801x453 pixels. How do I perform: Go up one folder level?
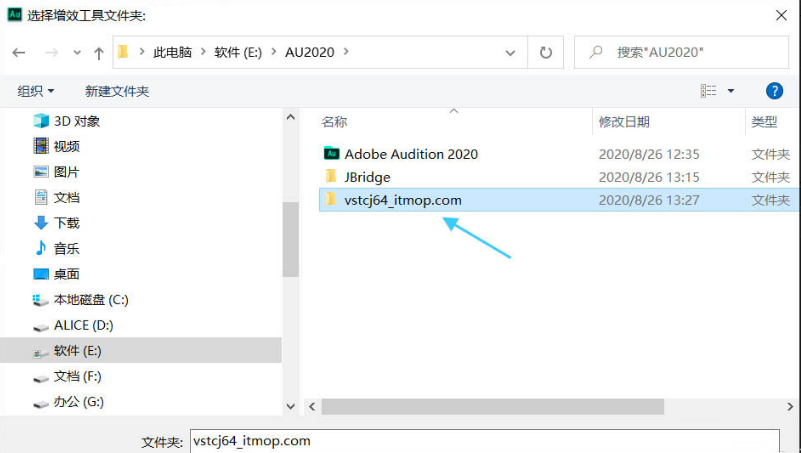point(99,53)
